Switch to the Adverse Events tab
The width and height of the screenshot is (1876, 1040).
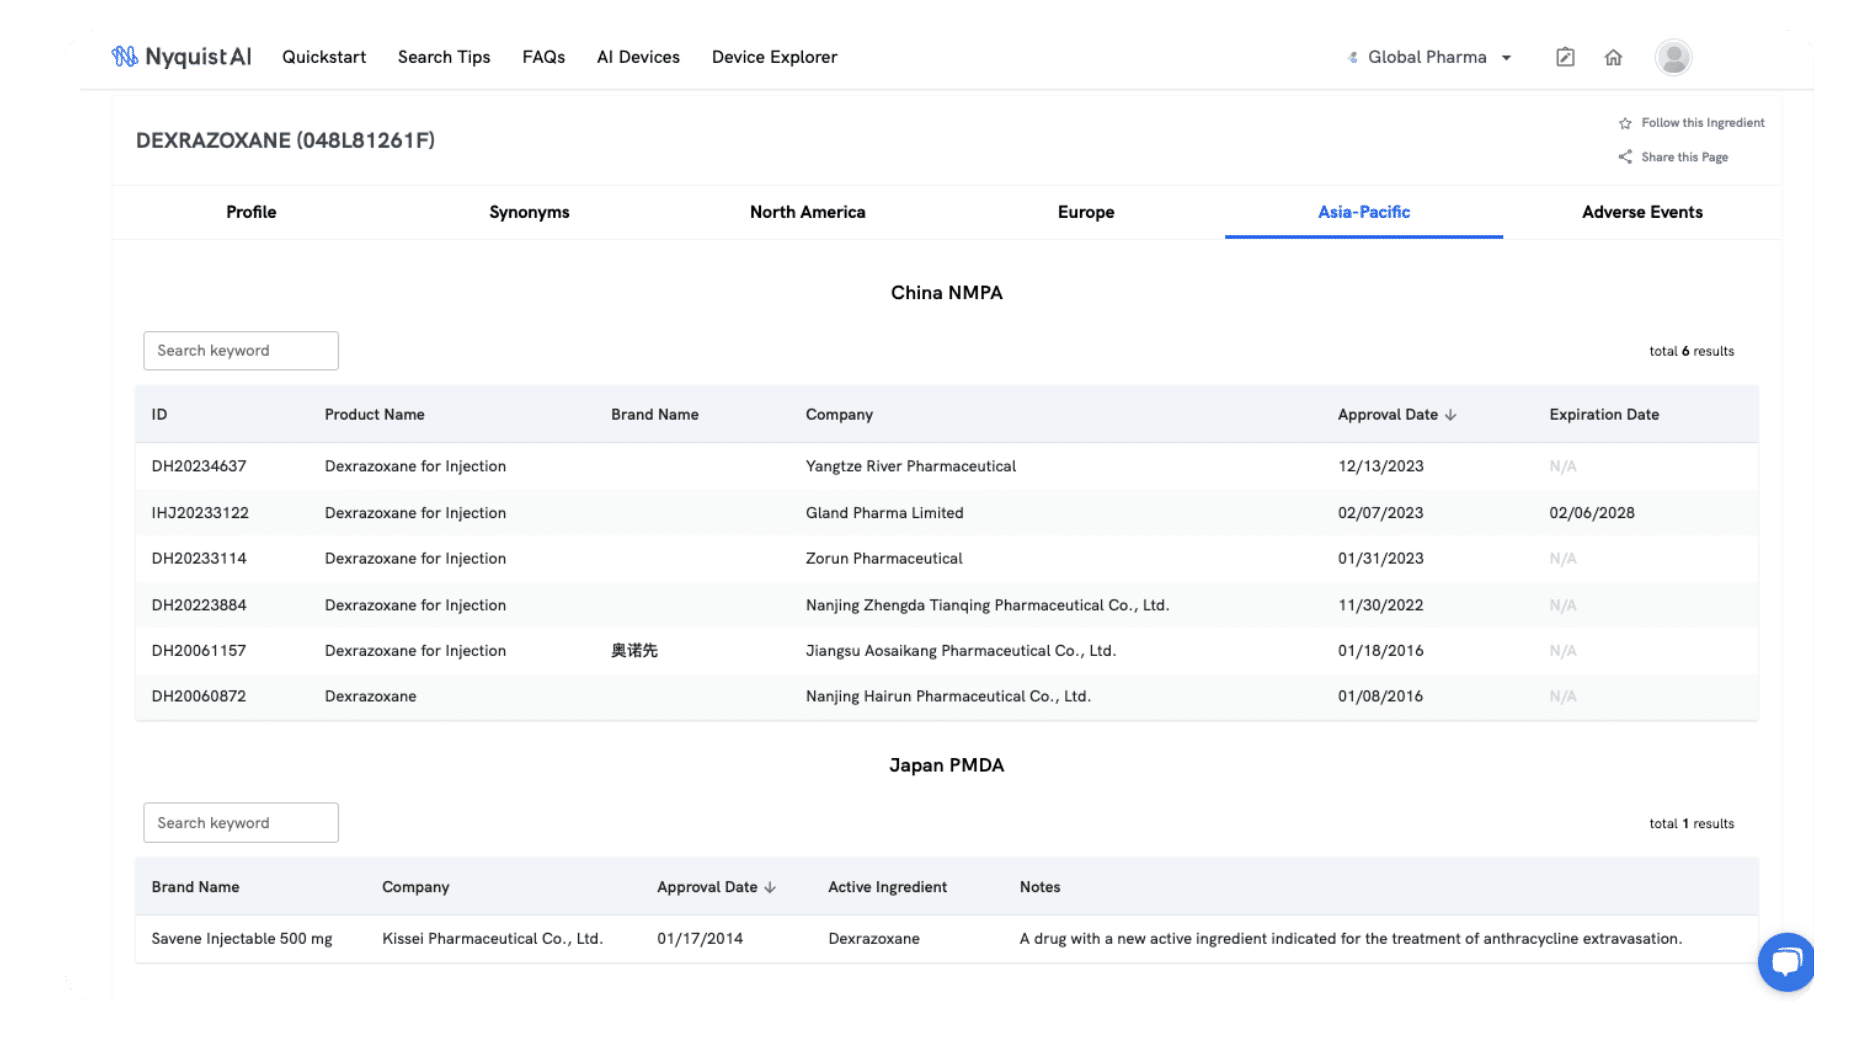(x=1642, y=212)
